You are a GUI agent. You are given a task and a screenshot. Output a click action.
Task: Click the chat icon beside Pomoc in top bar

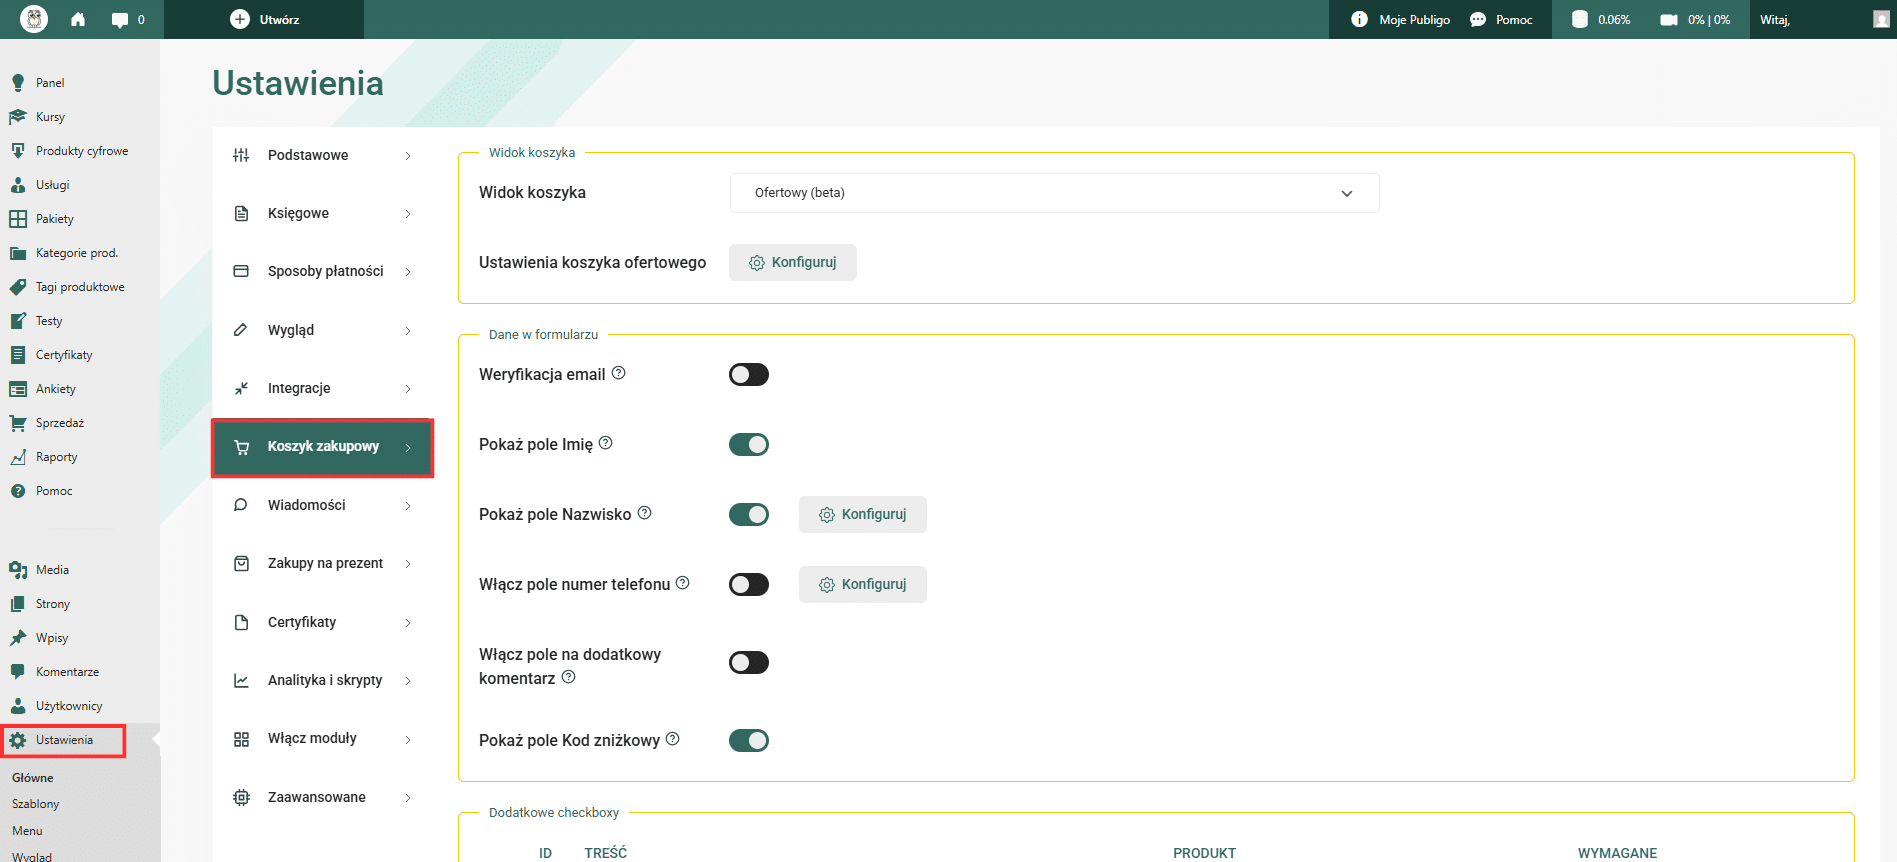point(1478,19)
